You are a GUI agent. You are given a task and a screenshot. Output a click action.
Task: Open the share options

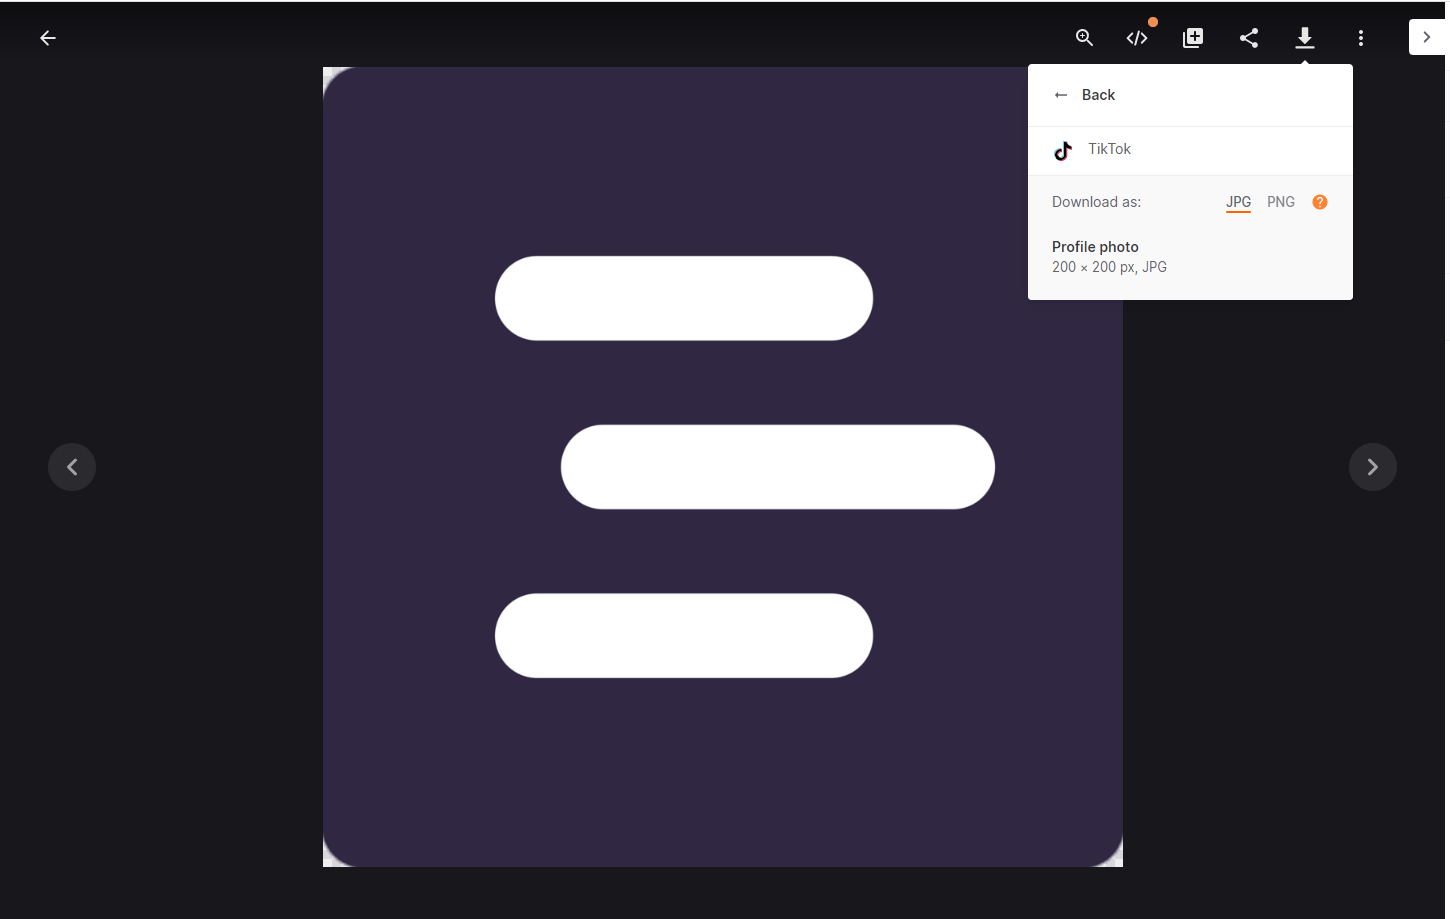click(x=1248, y=37)
